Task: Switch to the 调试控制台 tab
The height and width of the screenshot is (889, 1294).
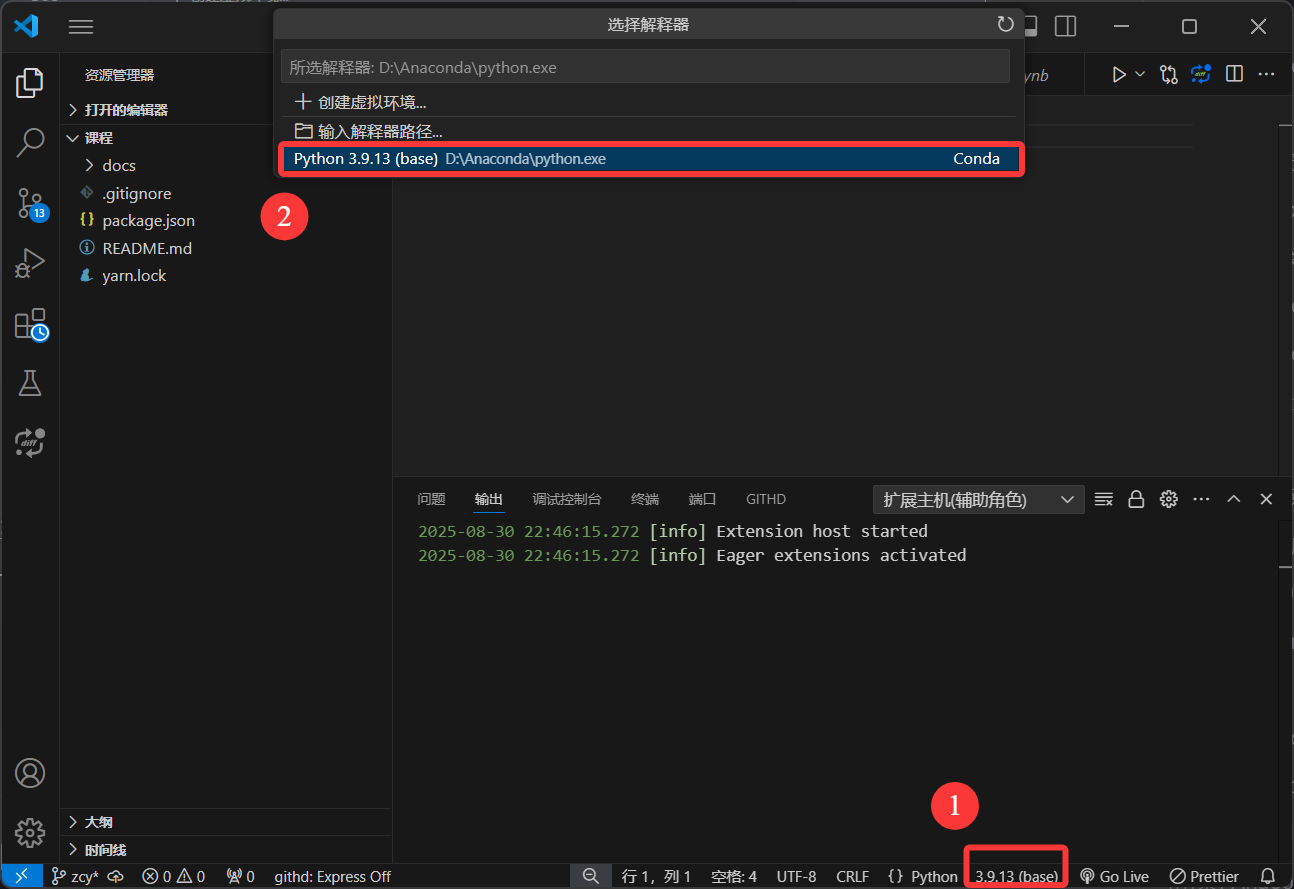Action: pos(567,499)
